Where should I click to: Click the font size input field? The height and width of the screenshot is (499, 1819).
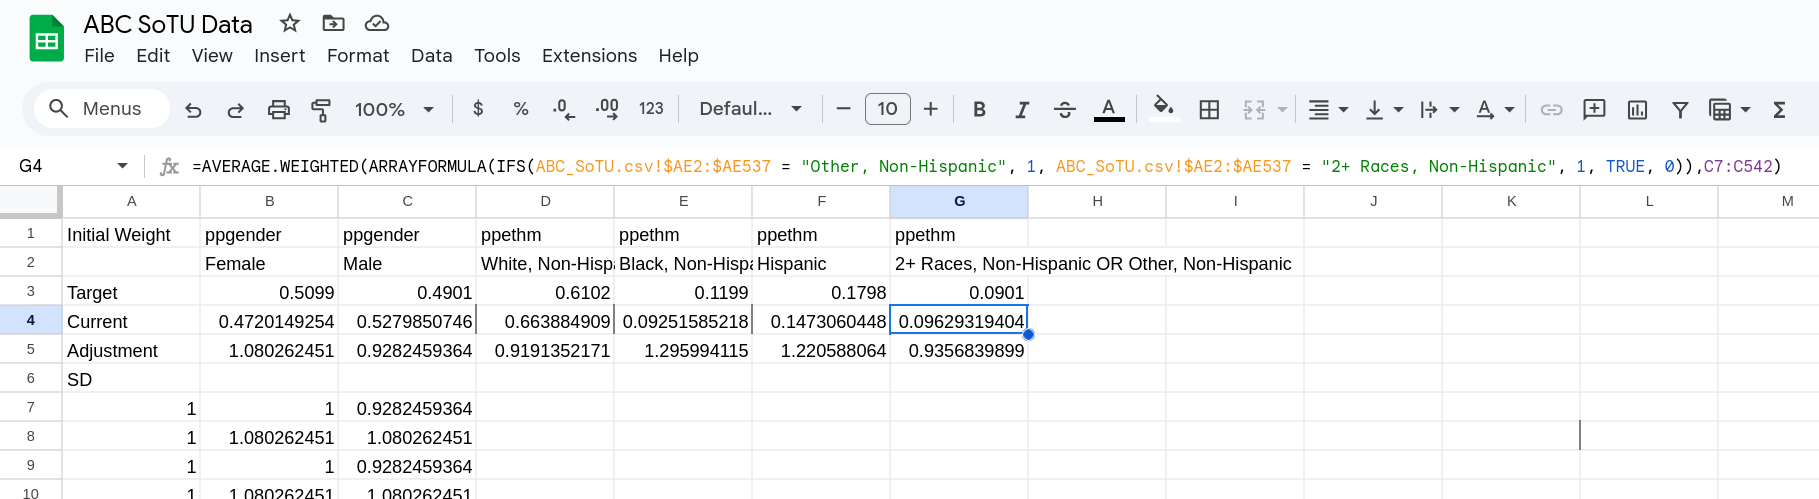887,109
